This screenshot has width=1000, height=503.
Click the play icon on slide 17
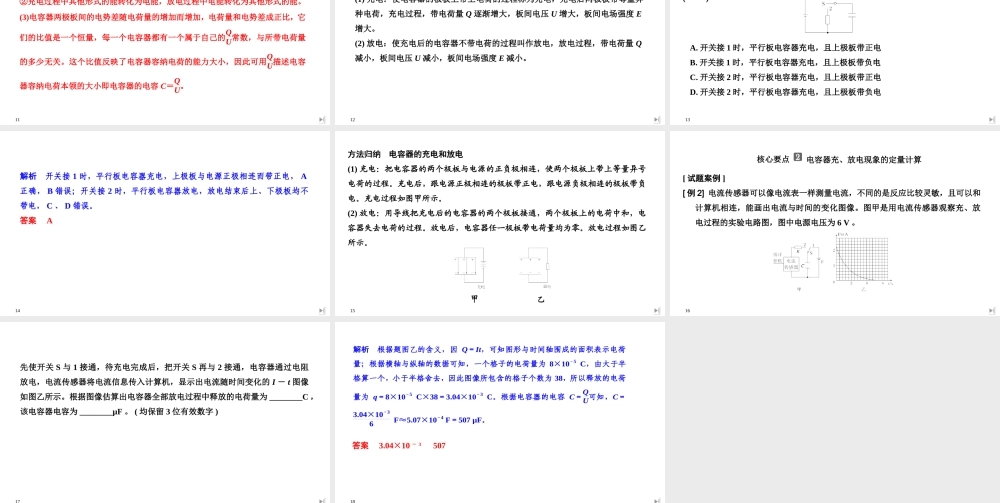[322, 500]
